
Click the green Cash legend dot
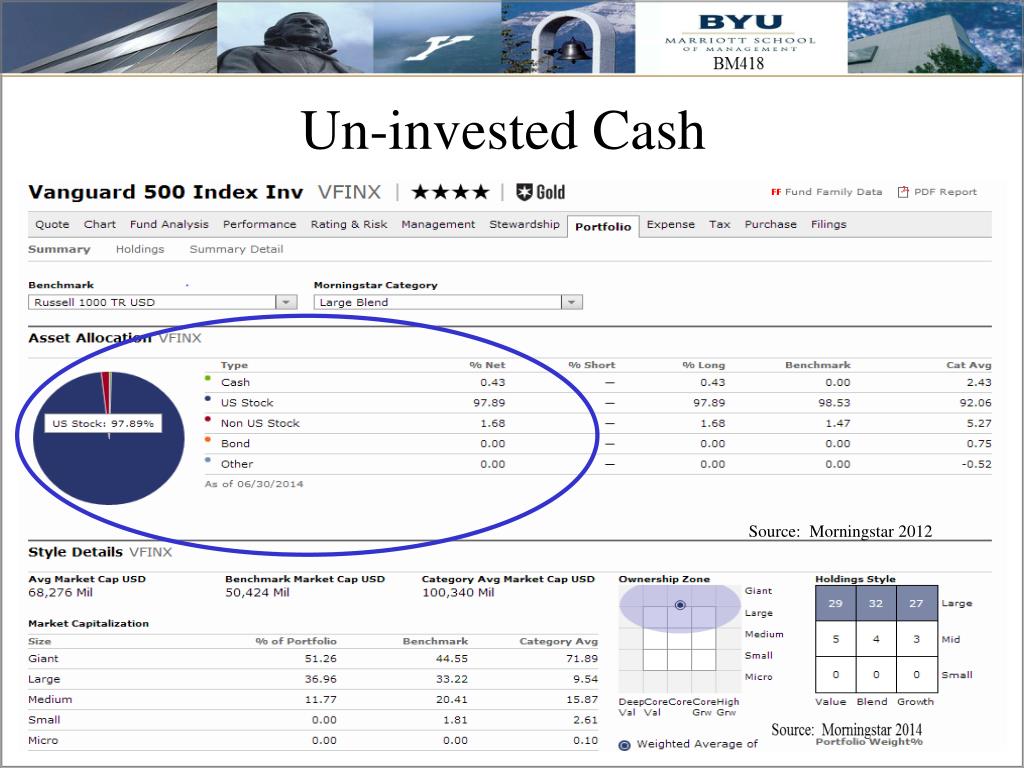point(208,378)
